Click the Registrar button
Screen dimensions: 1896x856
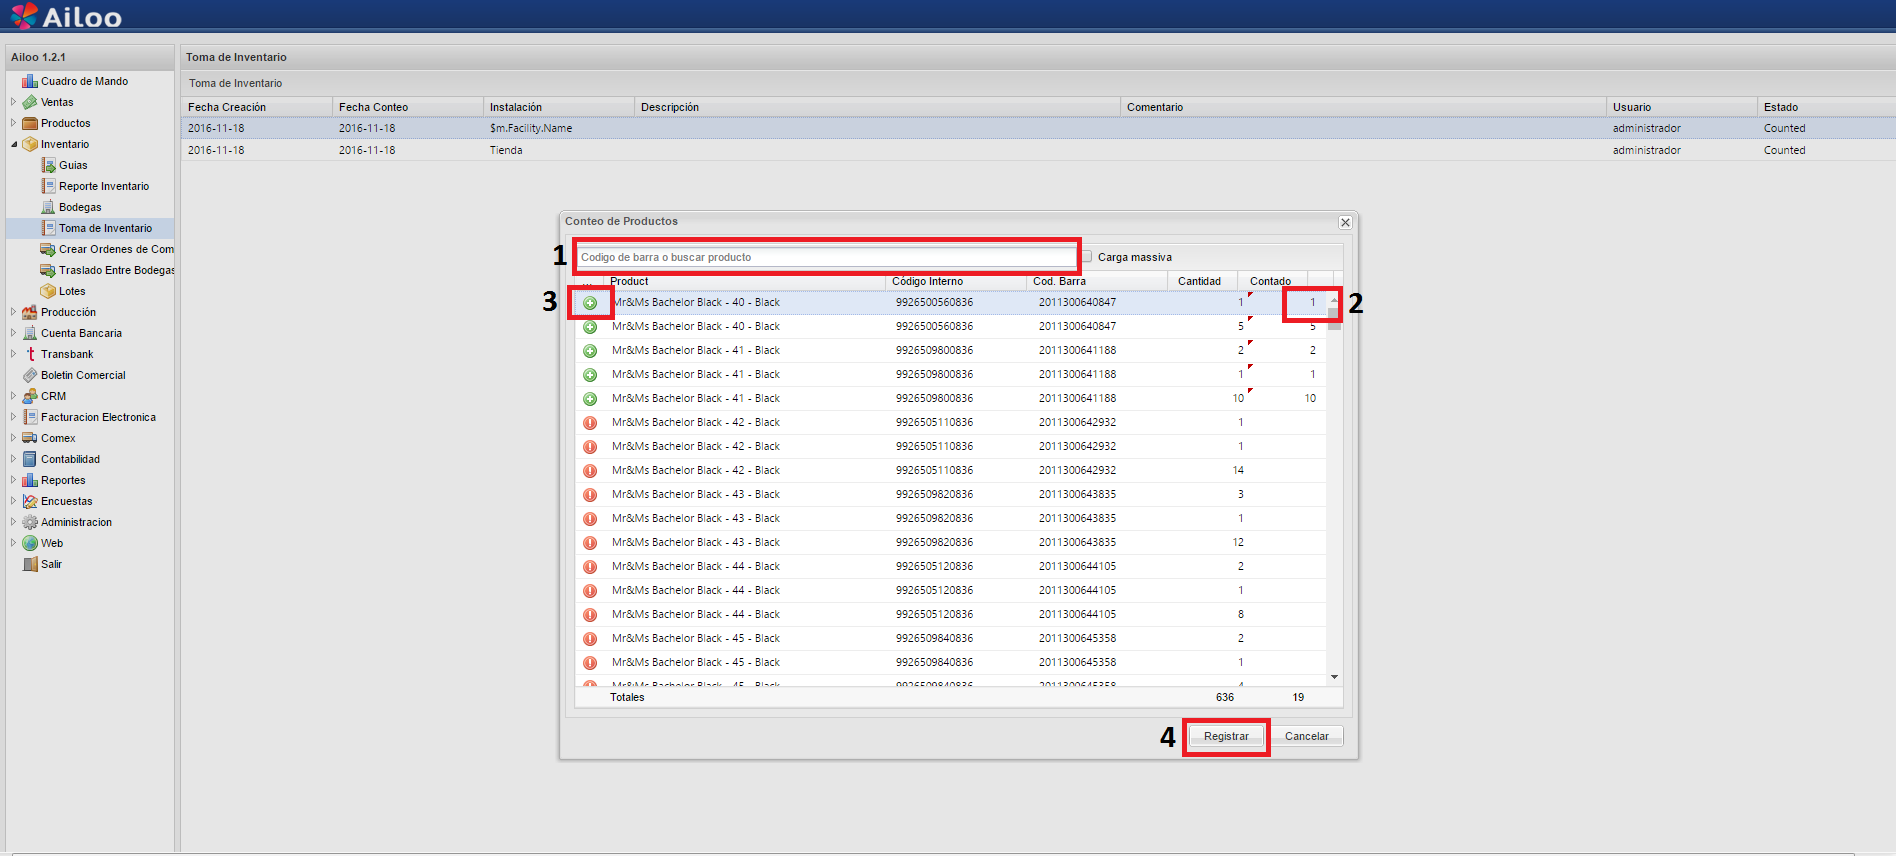[x=1226, y=736]
